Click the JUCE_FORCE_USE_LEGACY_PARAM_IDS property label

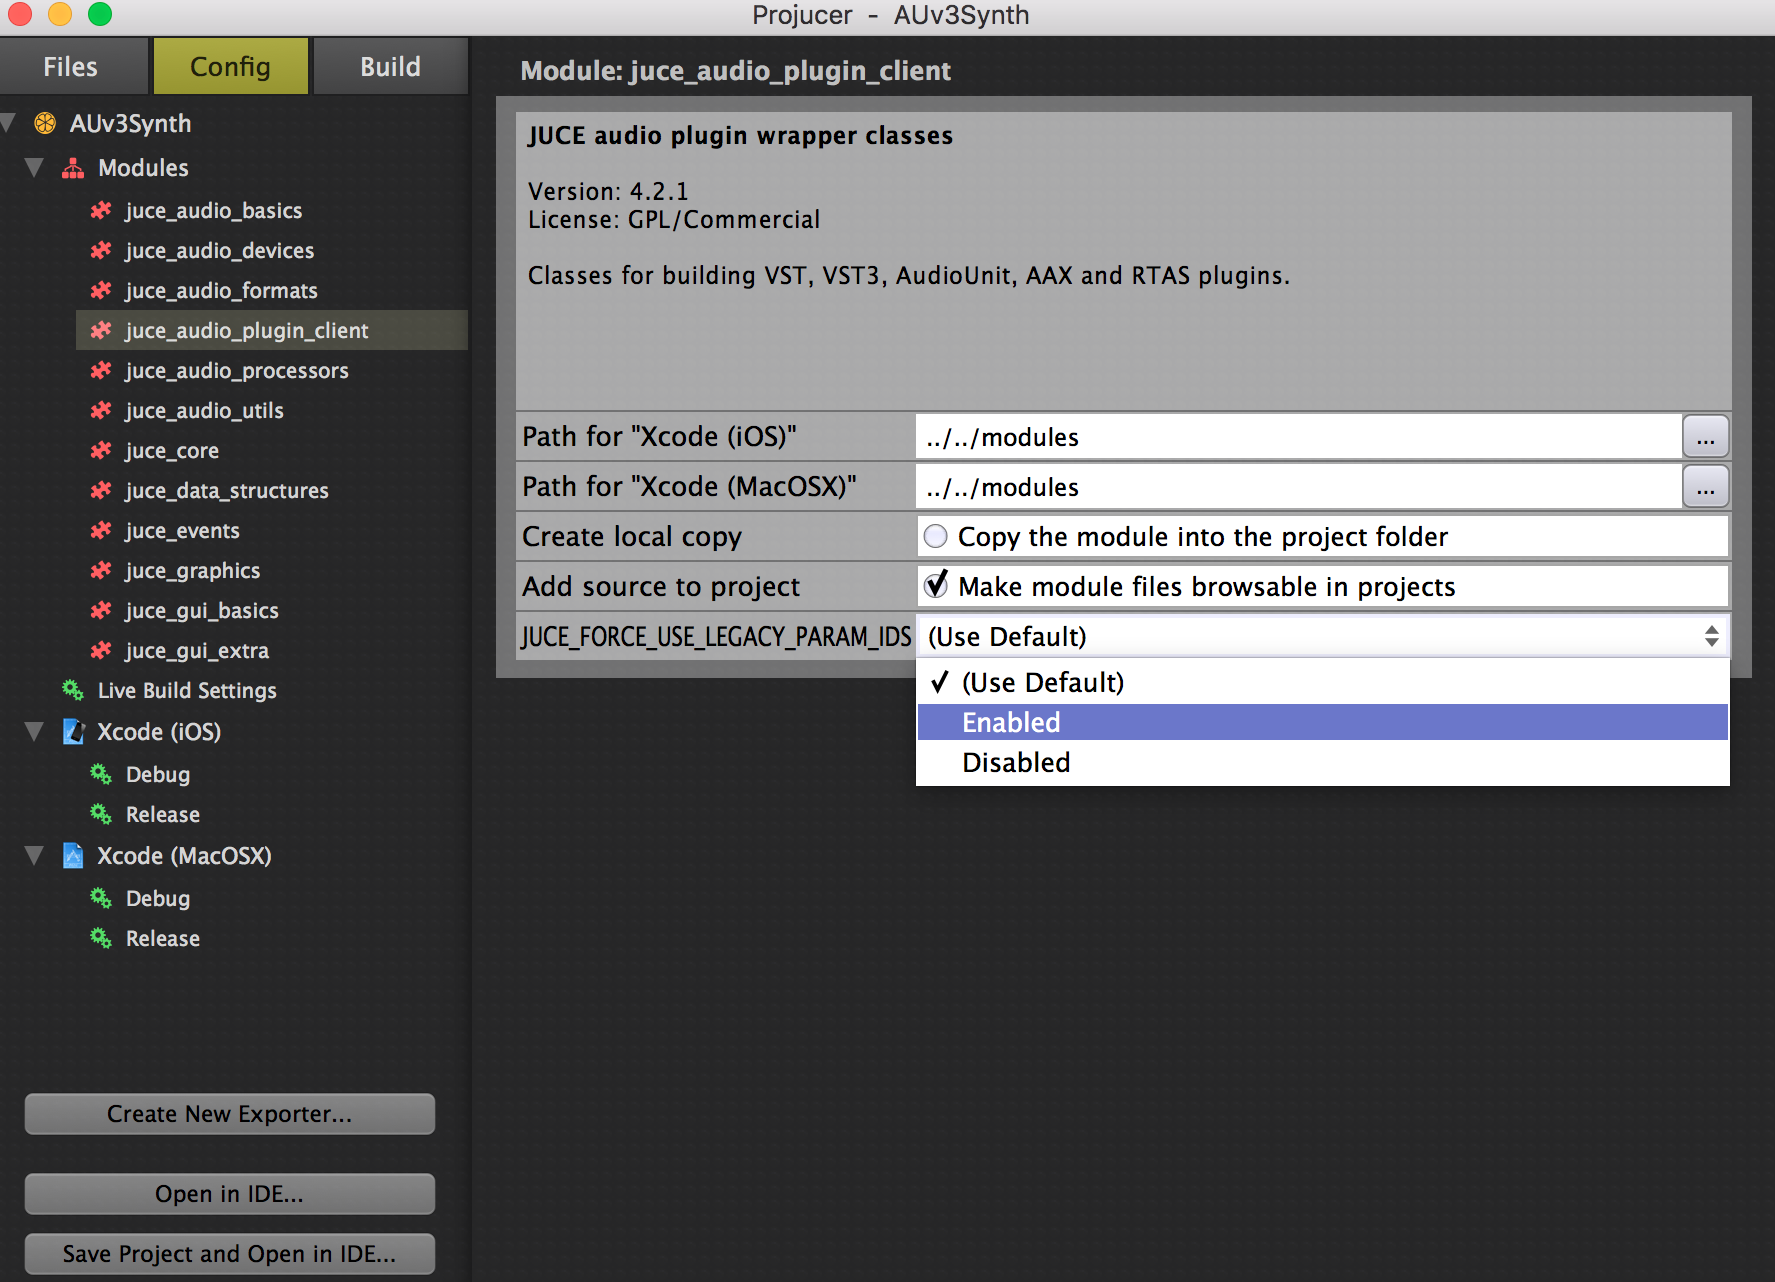pos(717,637)
